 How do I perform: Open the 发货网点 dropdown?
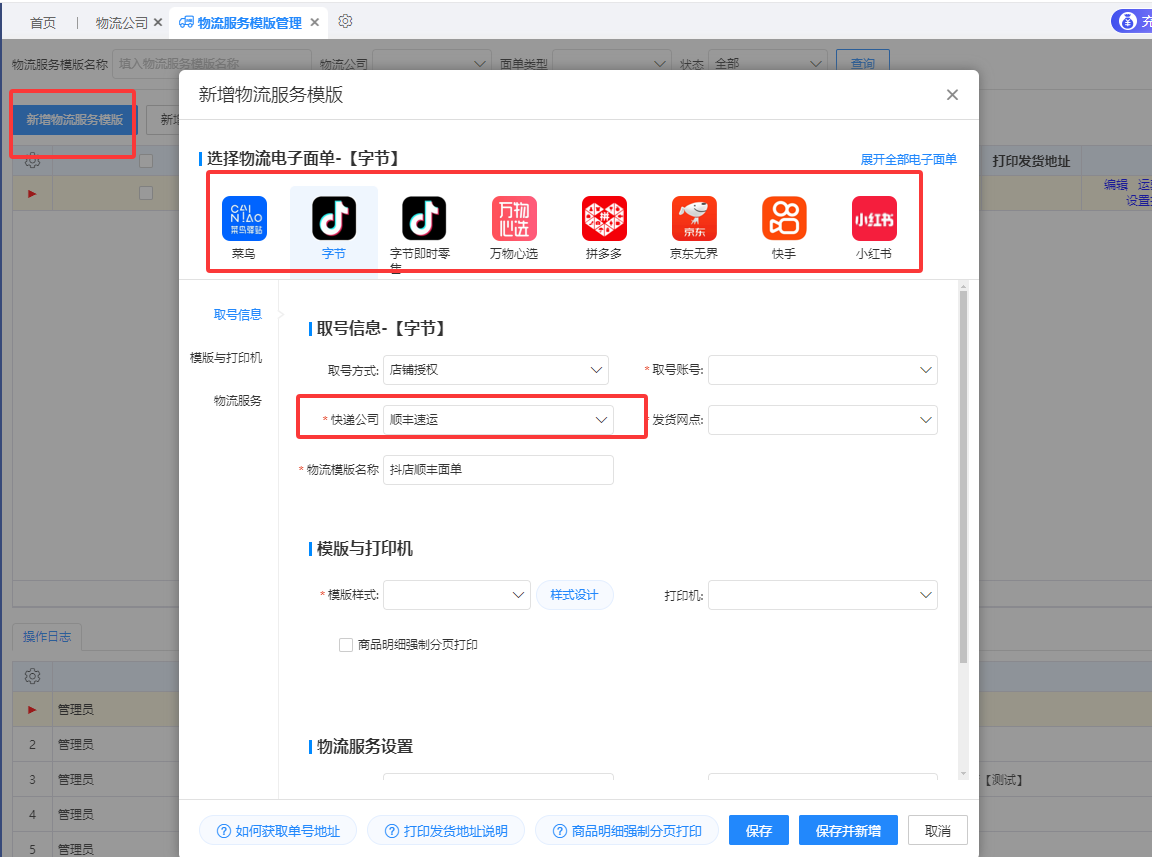823,420
